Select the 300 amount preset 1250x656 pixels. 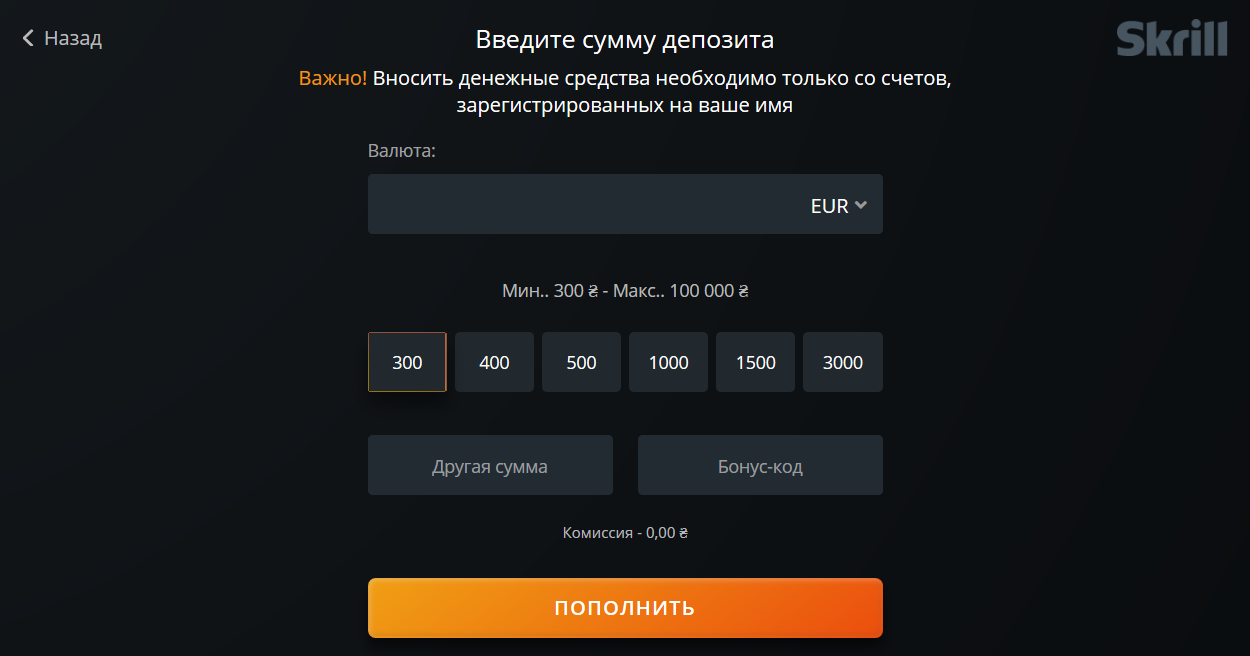point(407,362)
